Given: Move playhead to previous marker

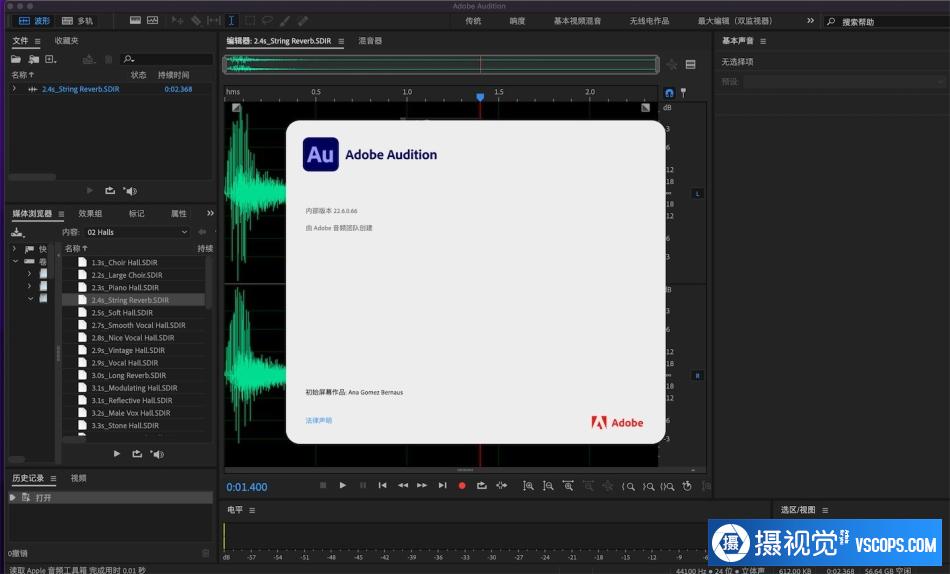Looking at the screenshot, I should tap(382, 485).
